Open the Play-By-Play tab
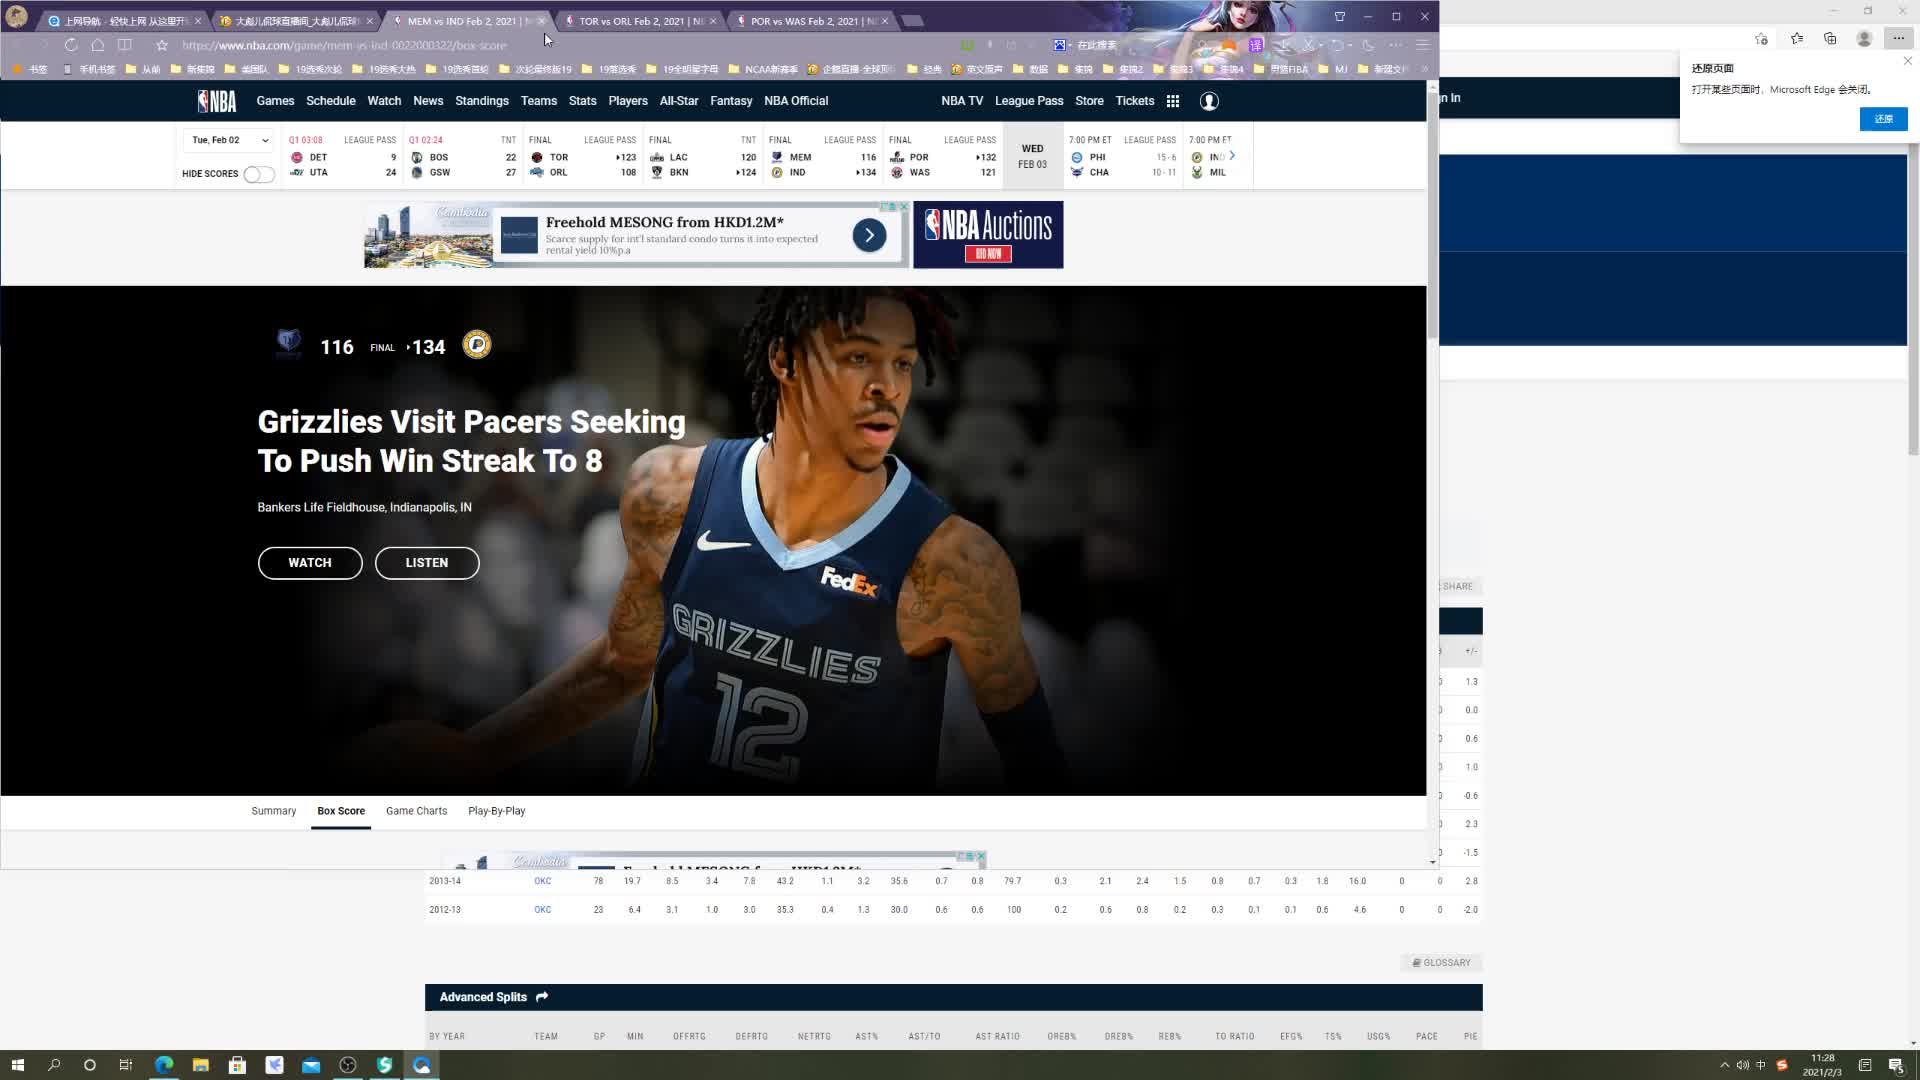This screenshot has width=1920, height=1080. coord(496,811)
